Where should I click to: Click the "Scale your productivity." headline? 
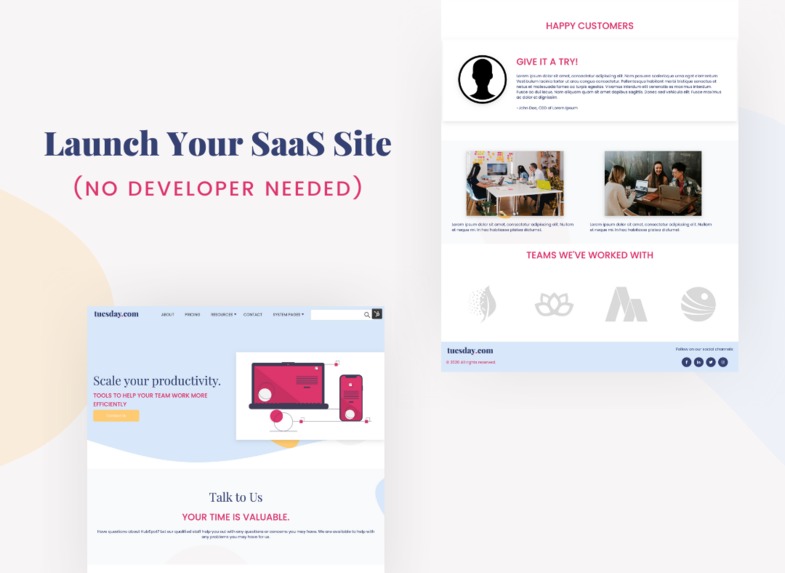tap(157, 381)
